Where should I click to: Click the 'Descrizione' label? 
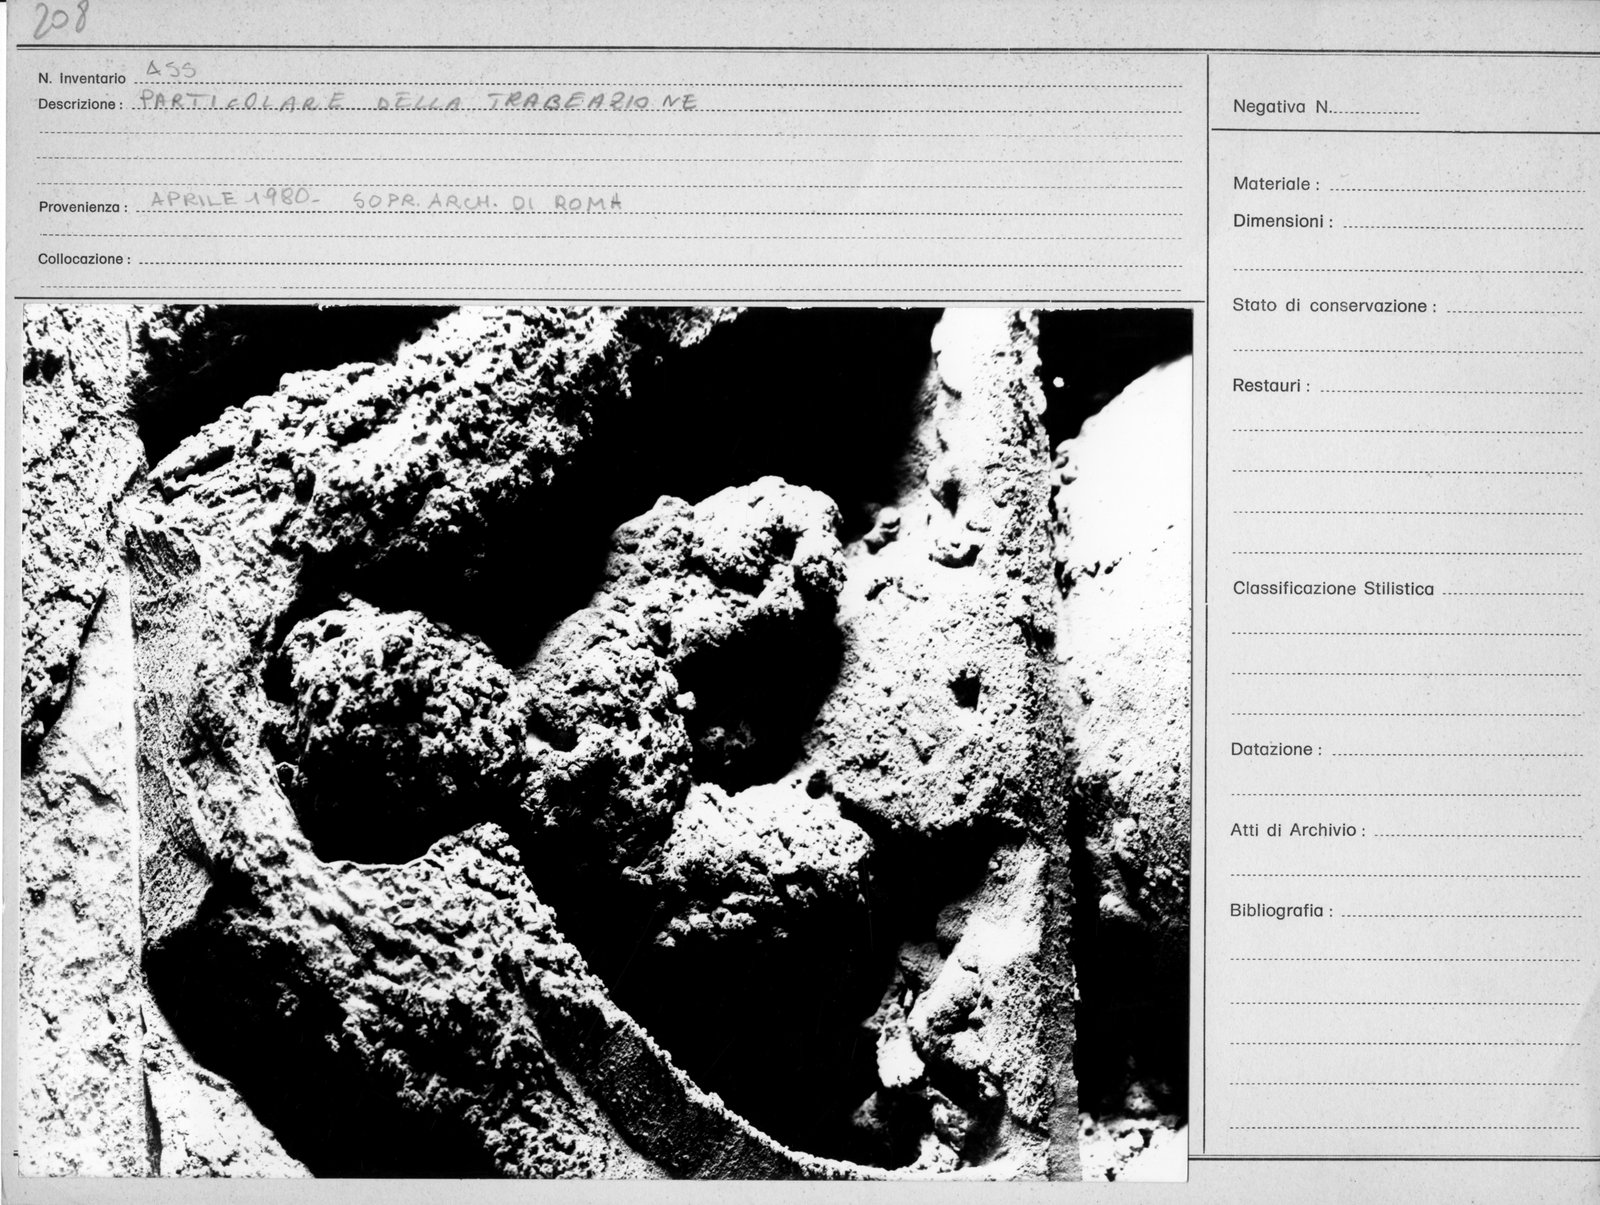tap(80, 104)
